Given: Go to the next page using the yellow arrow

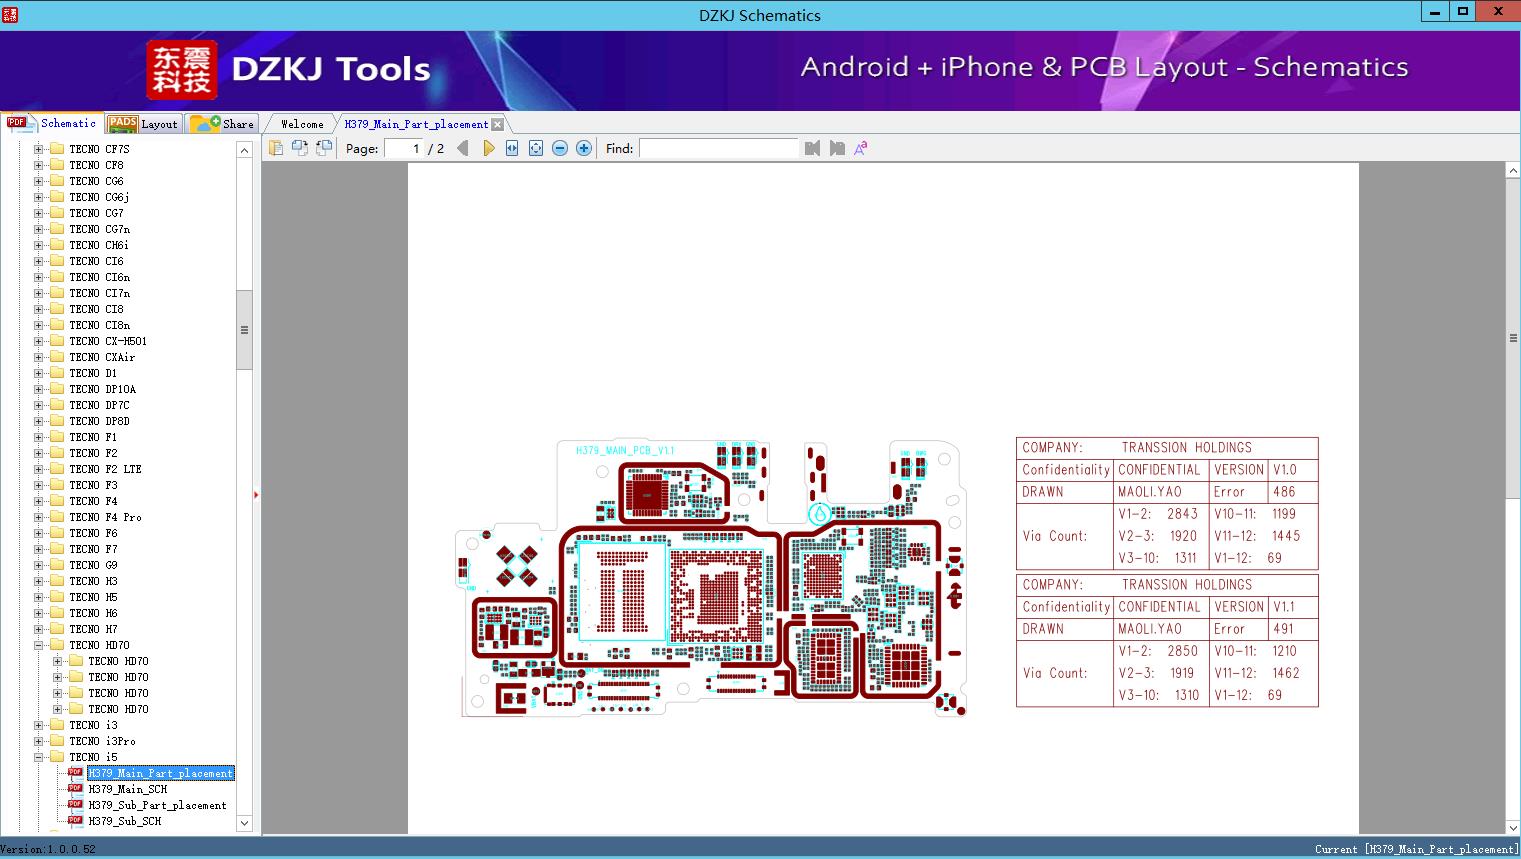Looking at the screenshot, I should tap(488, 148).
